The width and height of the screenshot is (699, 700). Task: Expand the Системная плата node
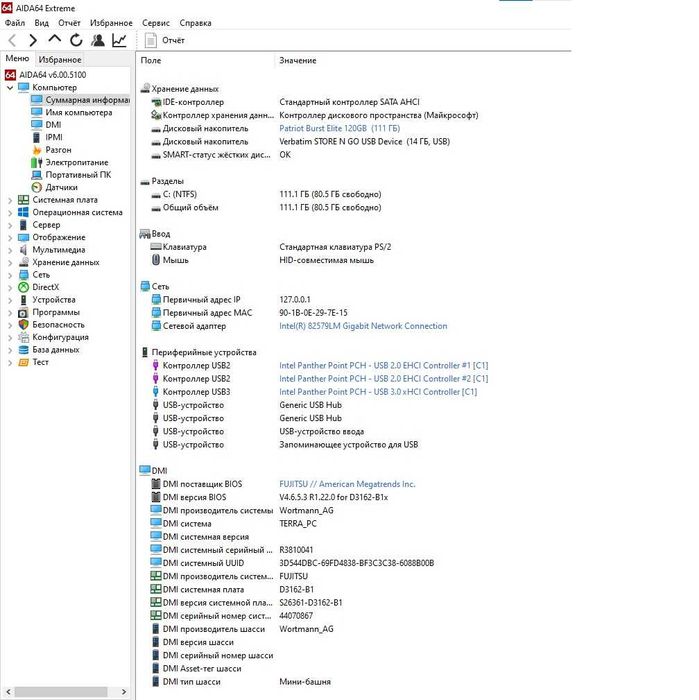point(10,200)
